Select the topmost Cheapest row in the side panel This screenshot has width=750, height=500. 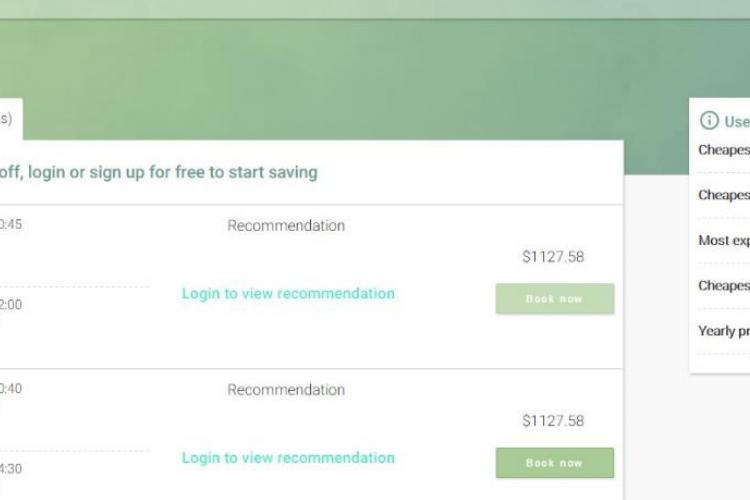coord(724,150)
